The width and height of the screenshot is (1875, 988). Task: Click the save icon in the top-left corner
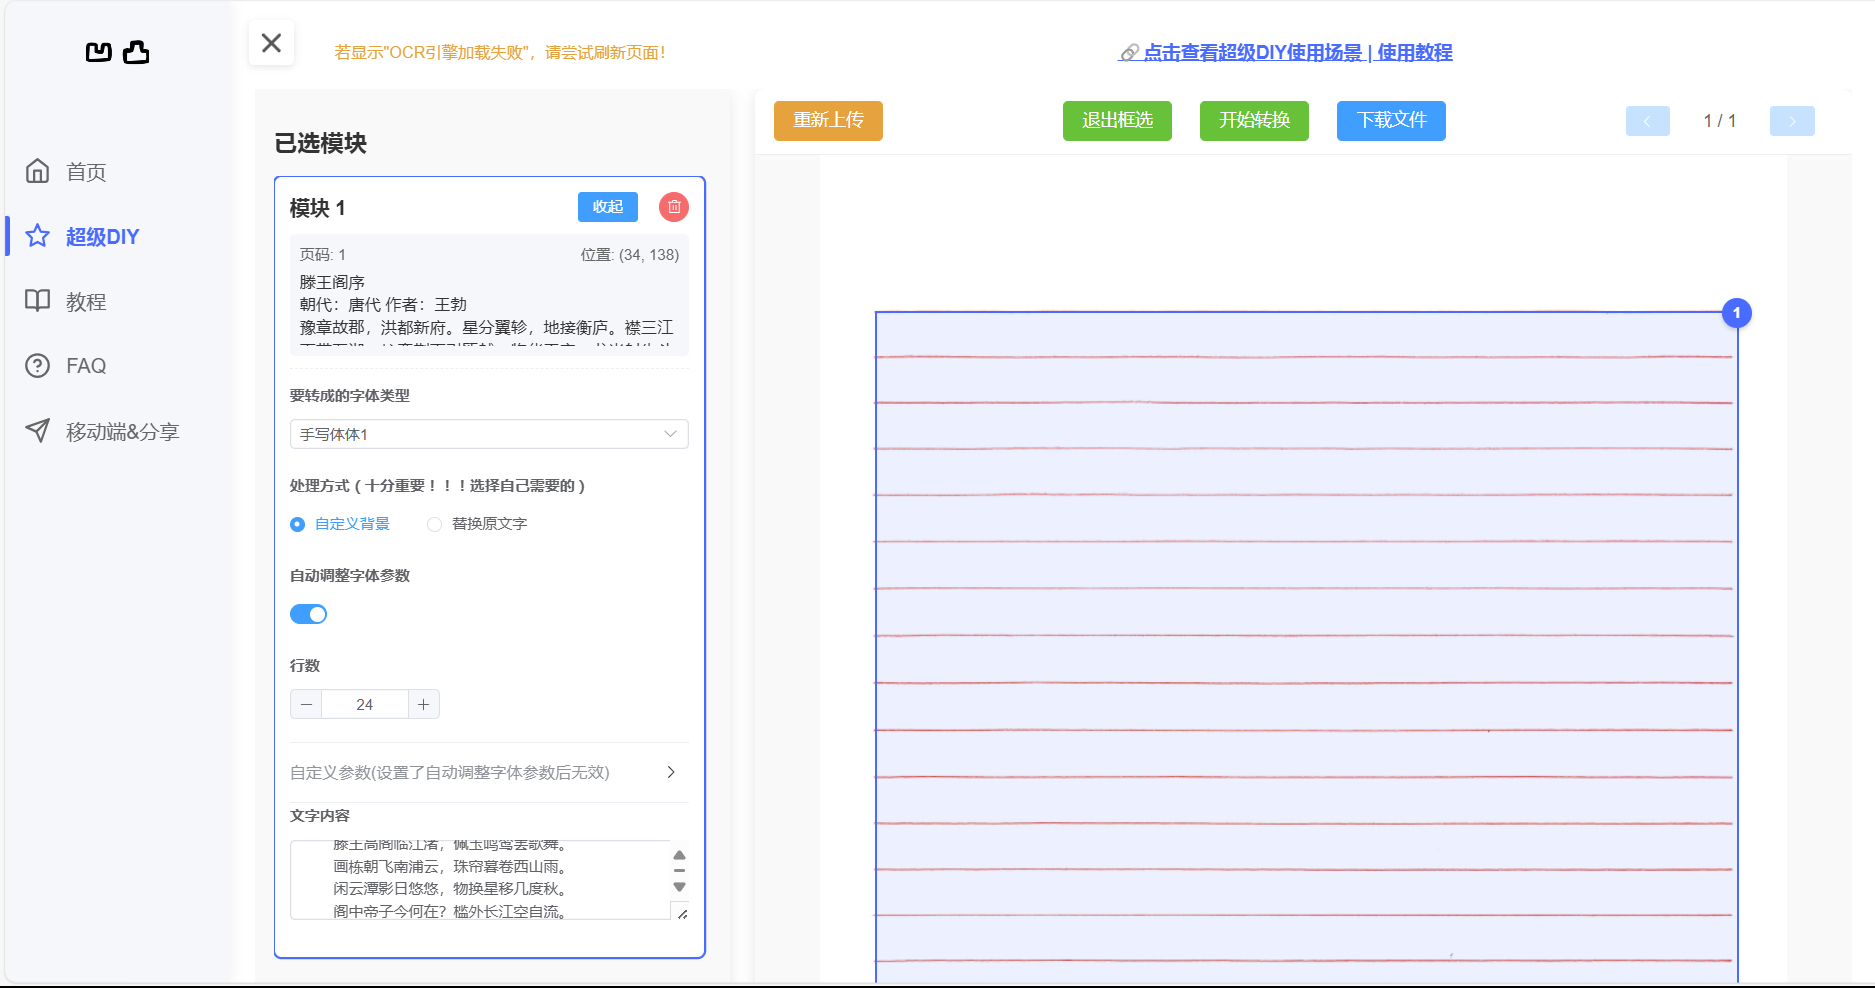tap(97, 52)
